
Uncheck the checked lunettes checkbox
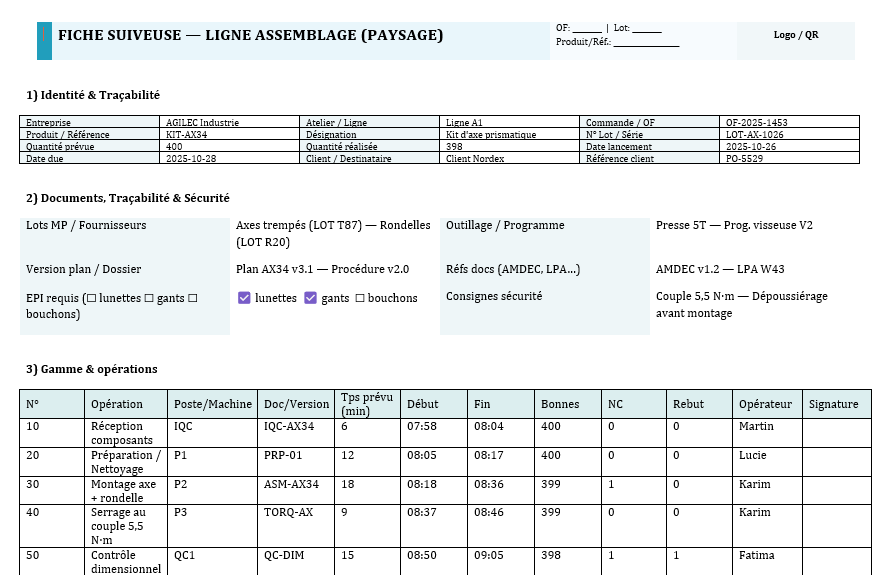[244, 298]
